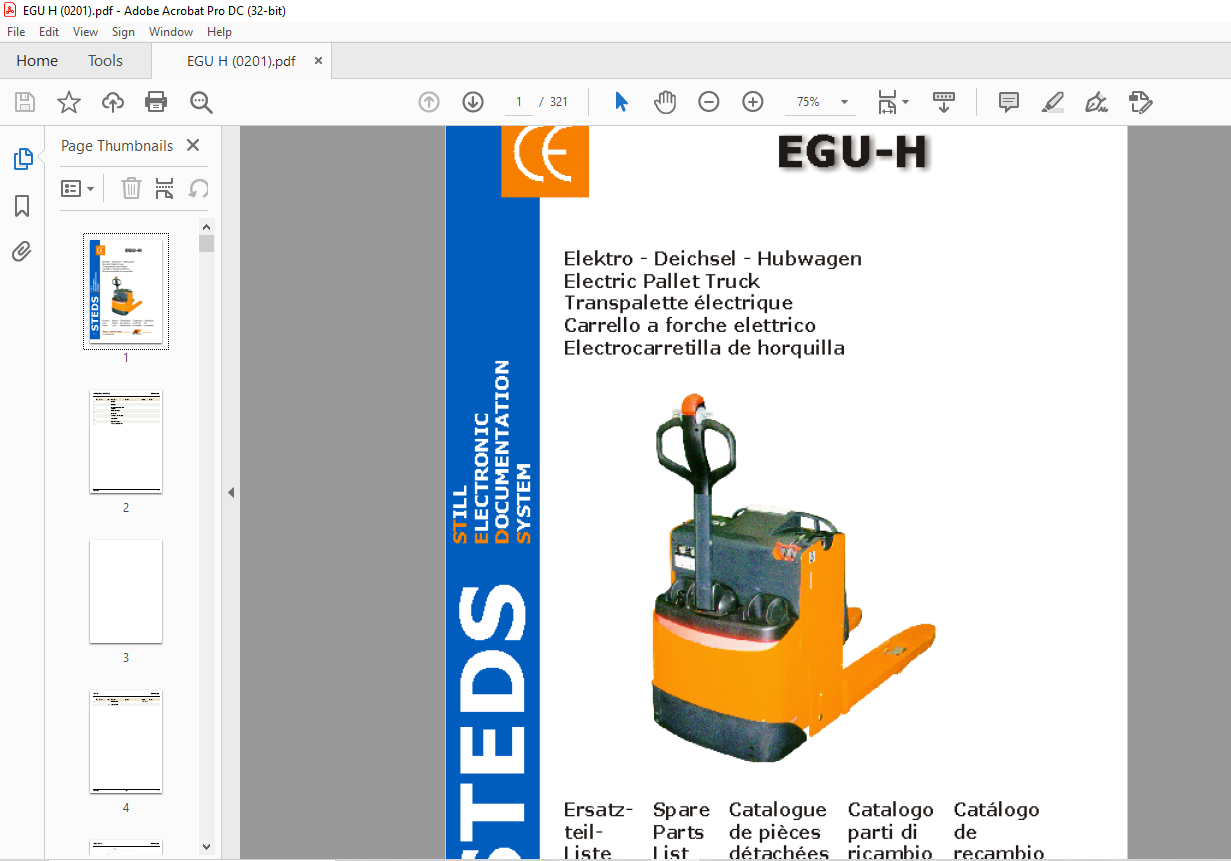The width and height of the screenshot is (1231, 861).
Task: Zoom out with the minus button
Action: 709,102
